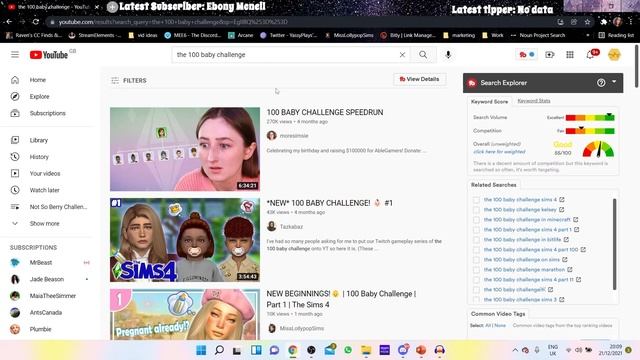640x360 pixels.
Task: Start voice search with the microphone icon
Action: coord(448,55)
